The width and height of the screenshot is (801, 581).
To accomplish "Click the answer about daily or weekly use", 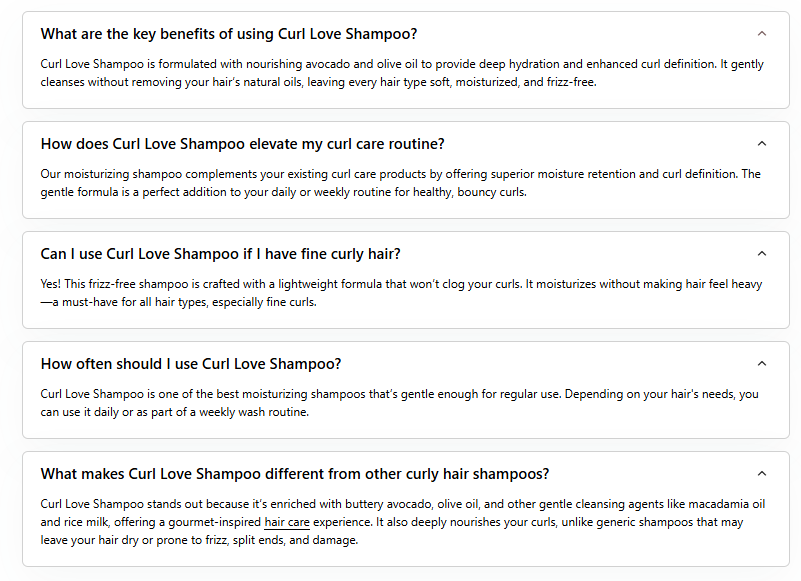I will pyautogui.click(x=400, y=403).
